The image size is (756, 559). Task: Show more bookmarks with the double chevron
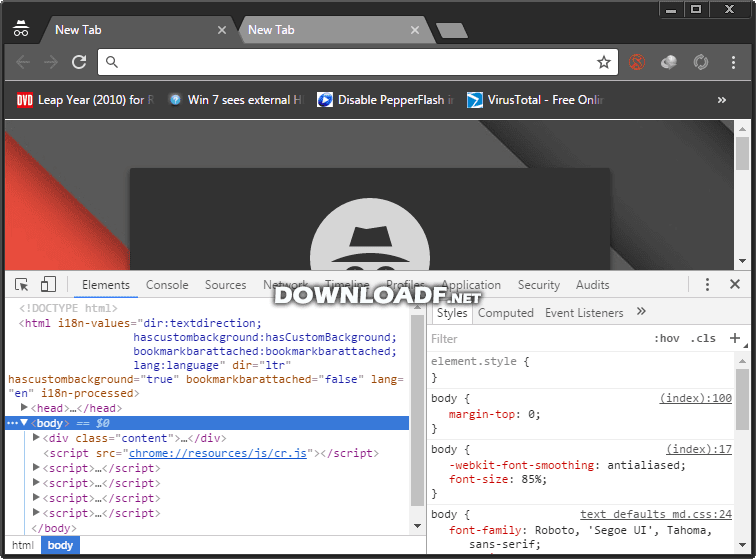721,100
